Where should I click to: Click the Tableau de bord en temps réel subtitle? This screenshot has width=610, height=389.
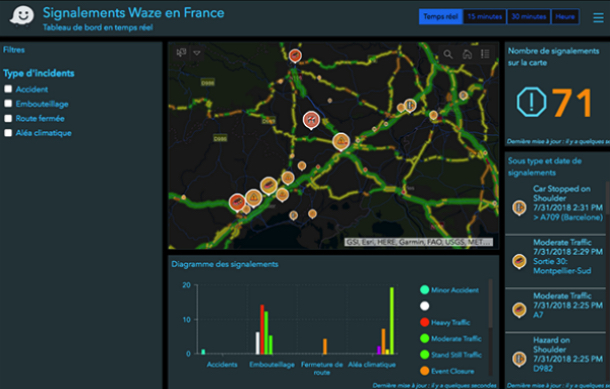[98, 27]
